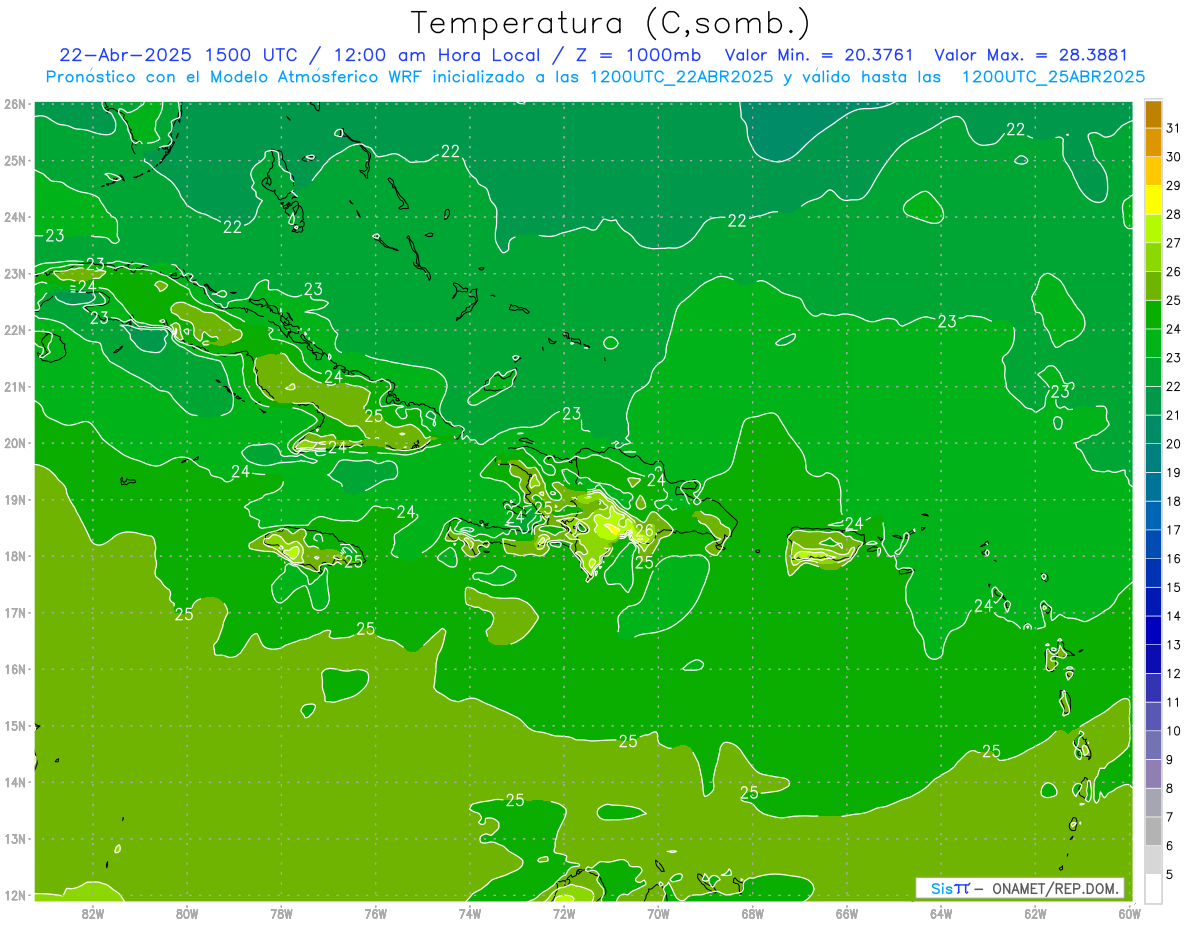Click the color bar label '31'

click(1173, 128)
